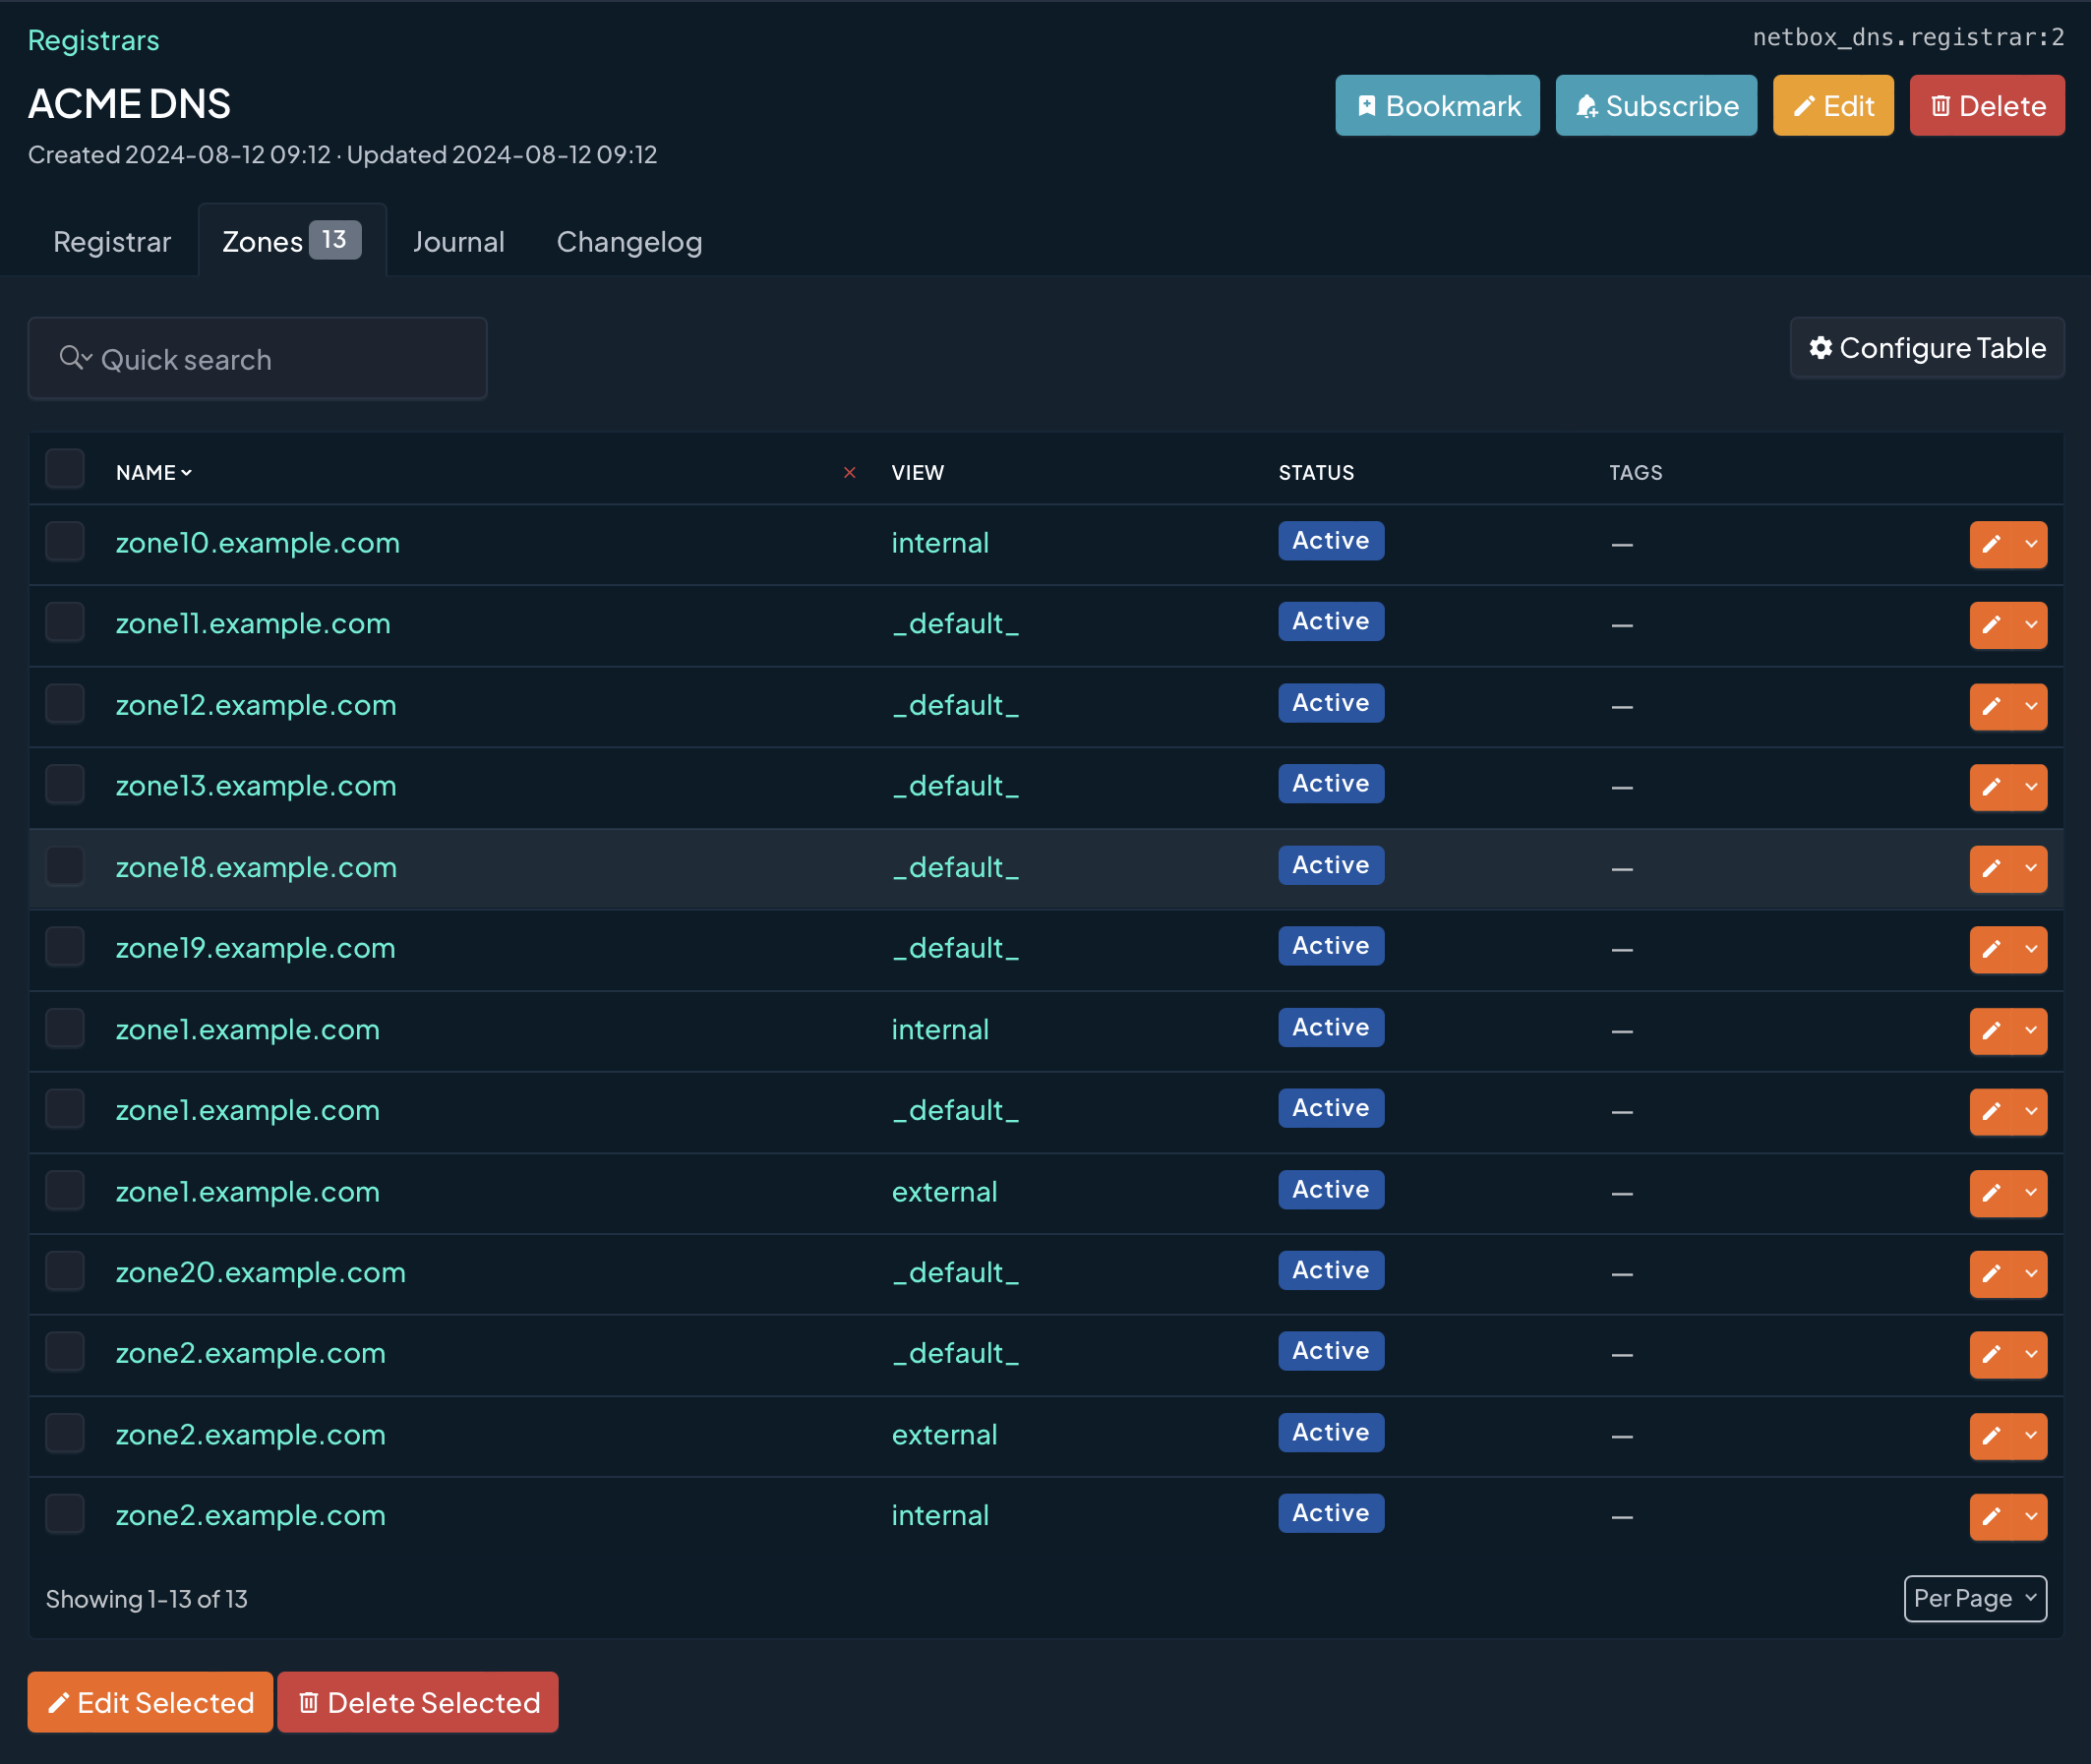
Task: Click the yellow Edit button for registrar
Action: pyautogui.click(x=1833, y=105)
